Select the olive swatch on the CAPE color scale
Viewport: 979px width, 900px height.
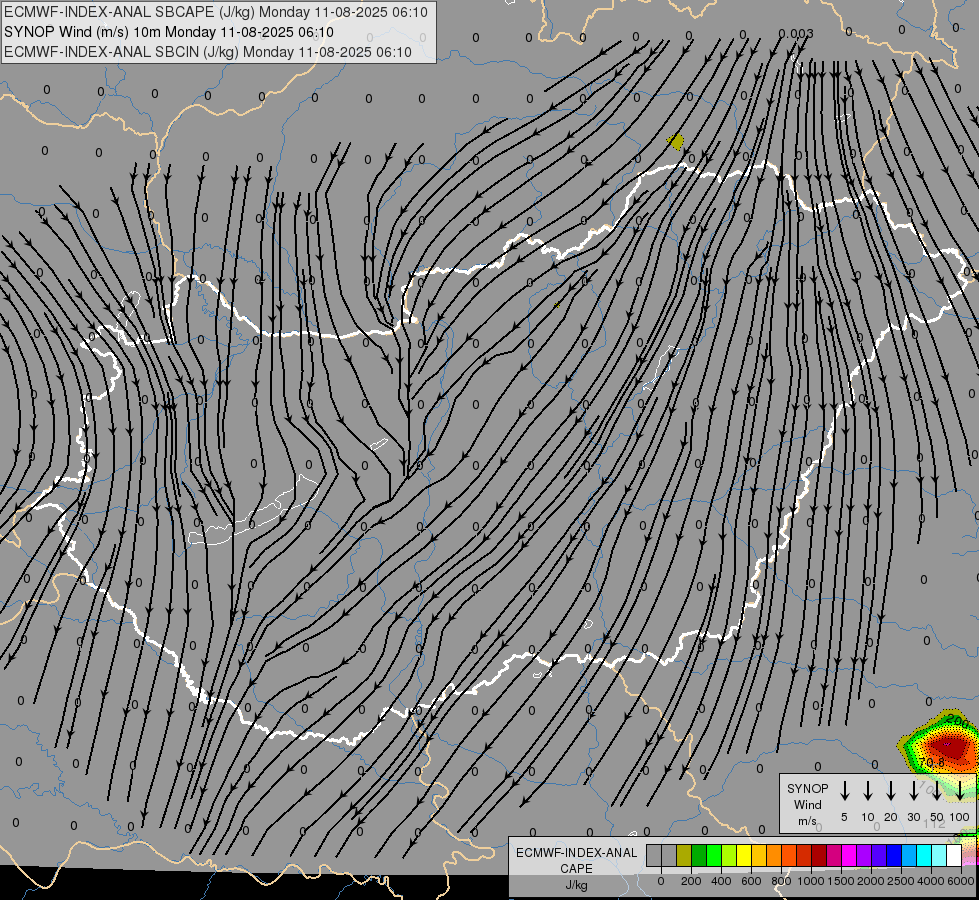(x=684, y=855)
